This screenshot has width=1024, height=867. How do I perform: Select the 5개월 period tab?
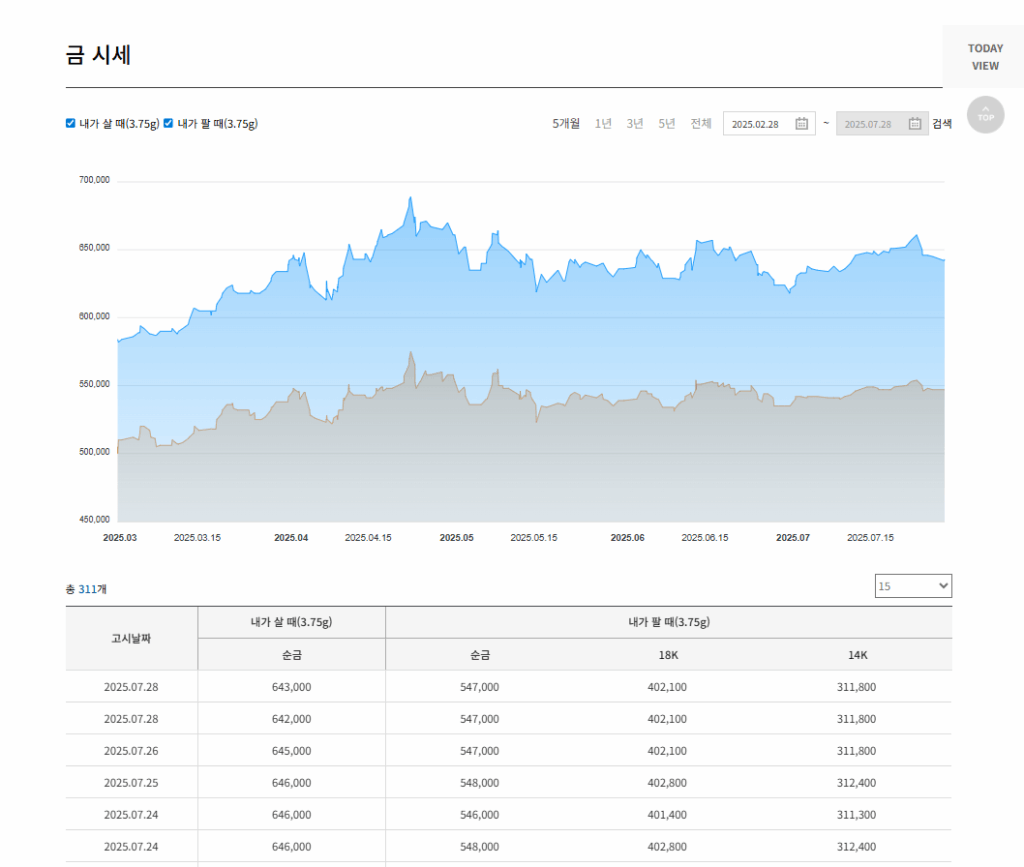566,124
